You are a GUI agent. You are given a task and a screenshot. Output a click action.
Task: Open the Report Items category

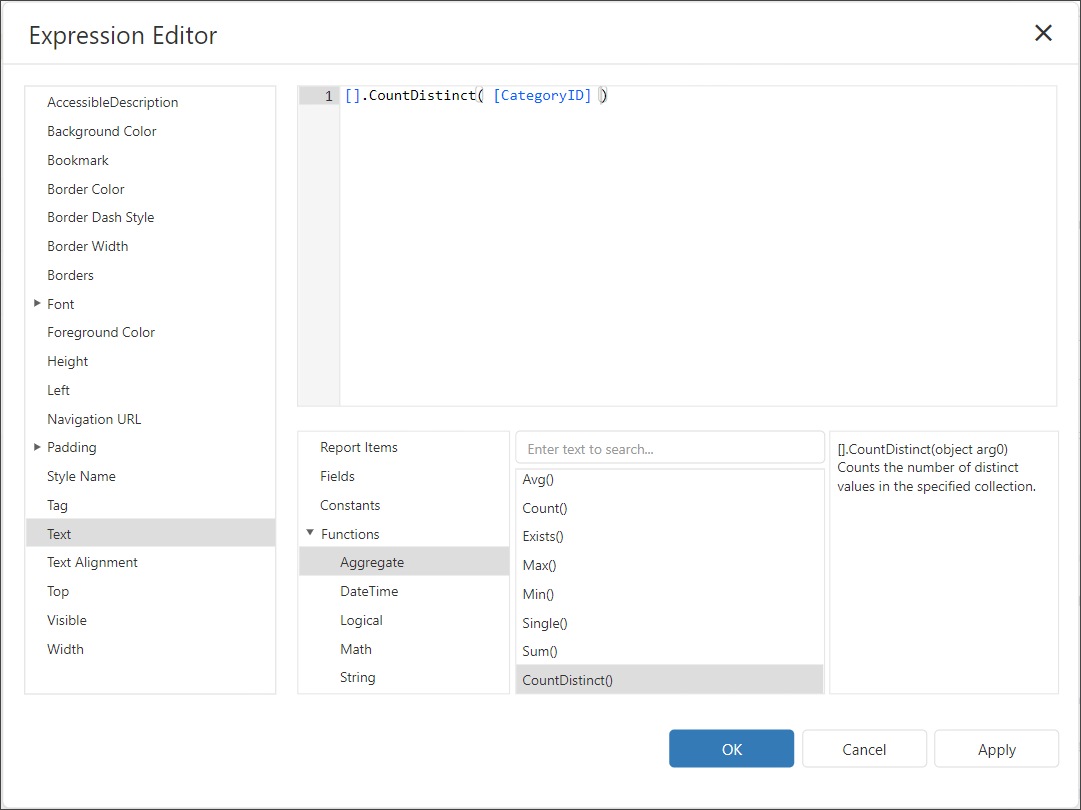point(404,447)
